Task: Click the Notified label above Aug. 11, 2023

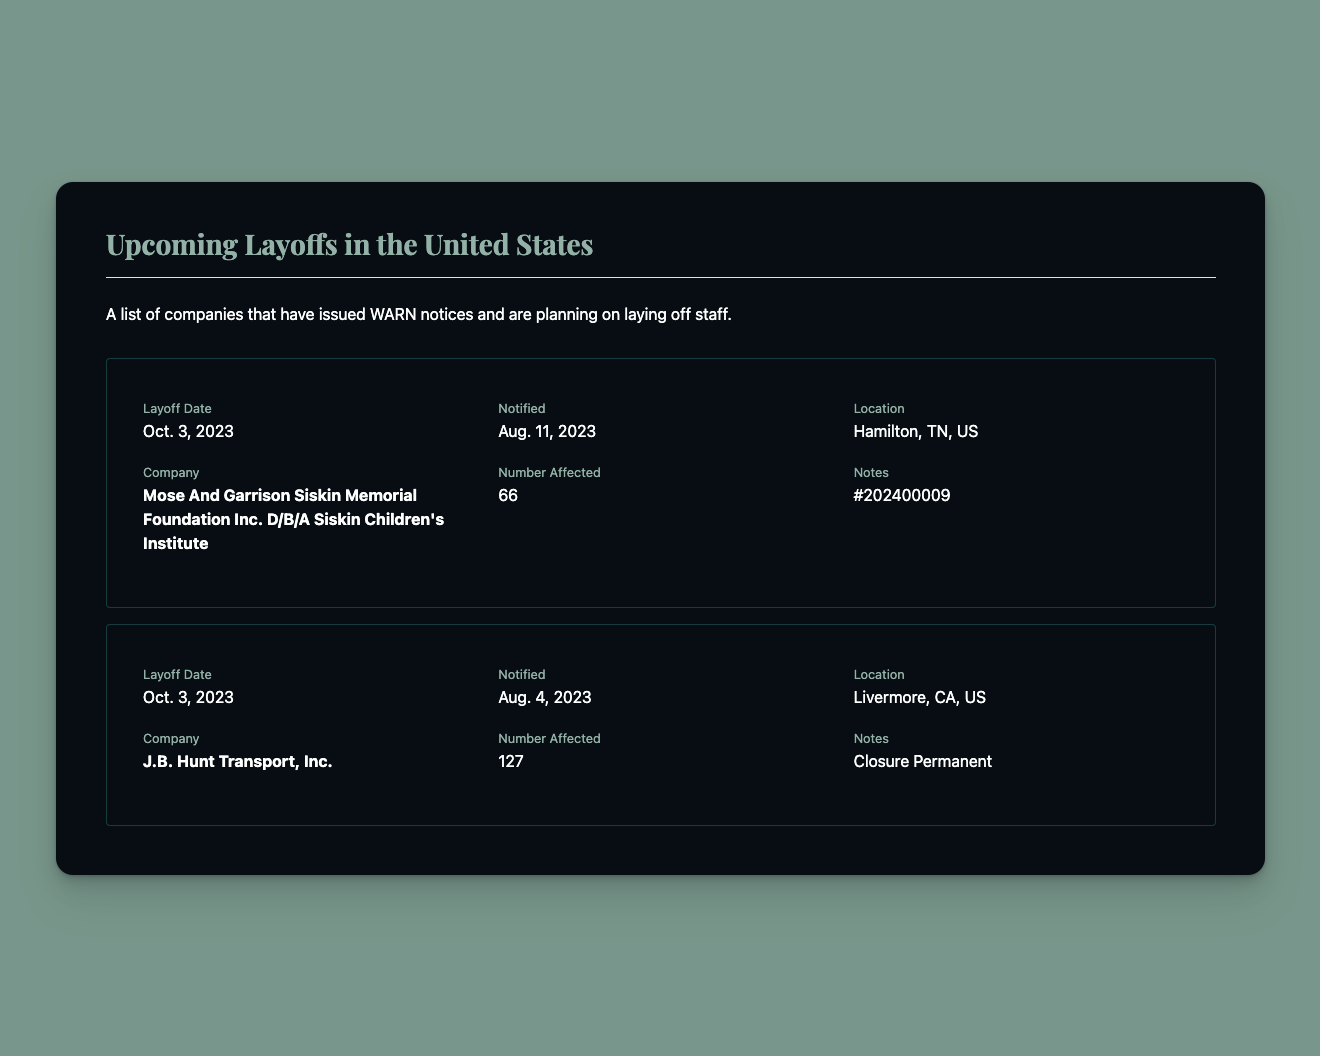Action: 522,408
